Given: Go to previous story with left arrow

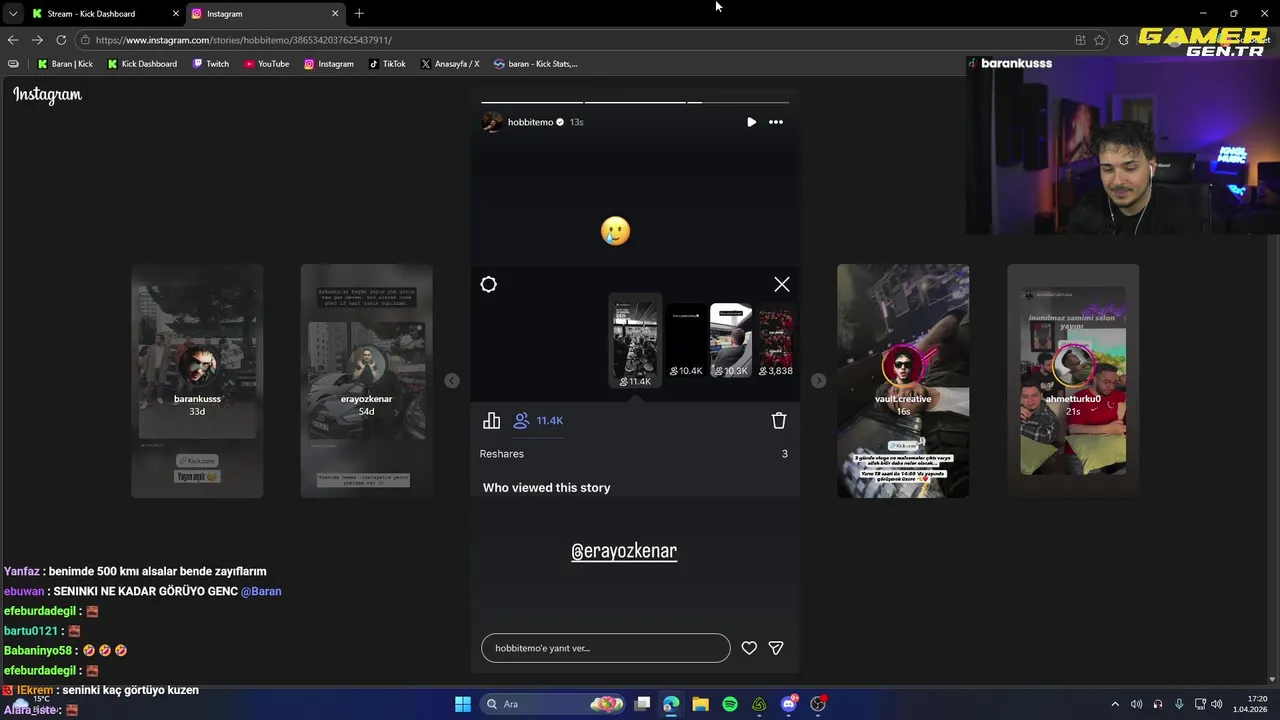Looking at the screenshot, I should [x=452, y=380].
